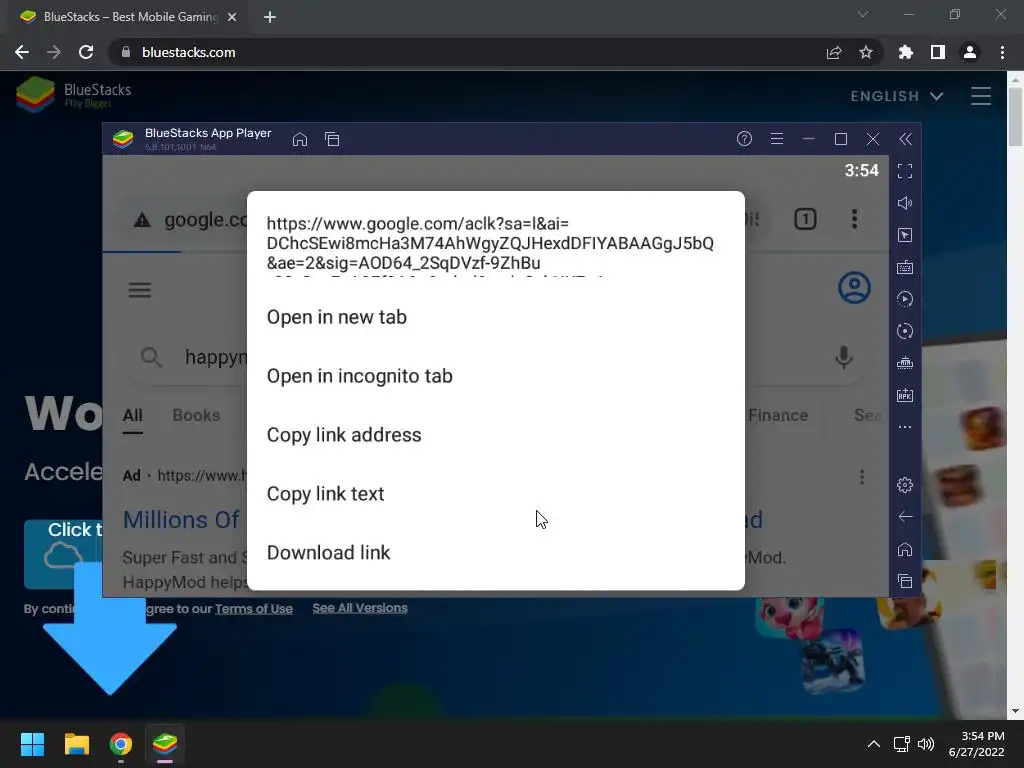Open Windows Start menu
The image size is (1024, 768).
pos(32,744)
